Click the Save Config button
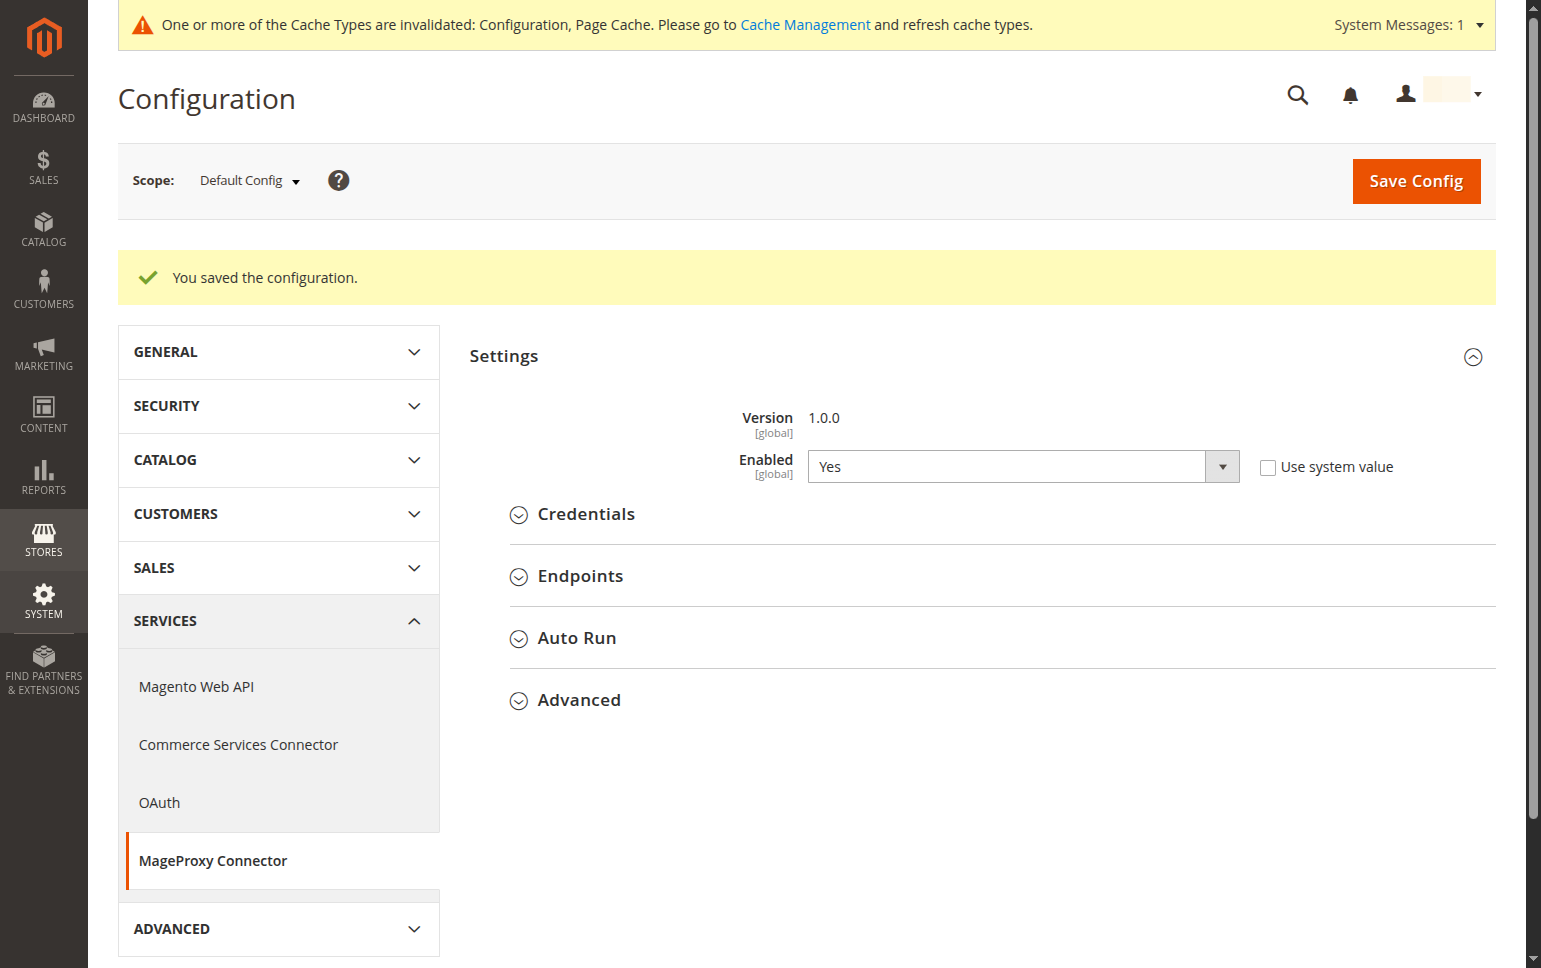This screenshot has width=1541, height=968. click(x=1416, y=181)
